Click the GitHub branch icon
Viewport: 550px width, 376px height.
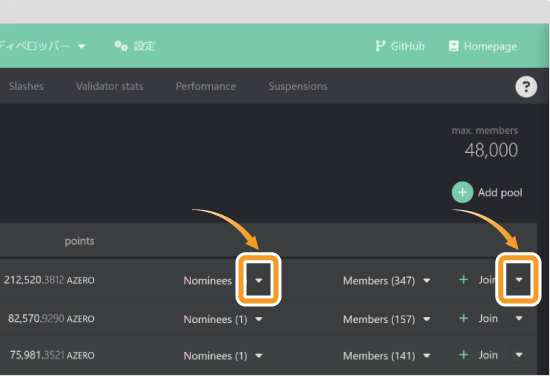380,46
